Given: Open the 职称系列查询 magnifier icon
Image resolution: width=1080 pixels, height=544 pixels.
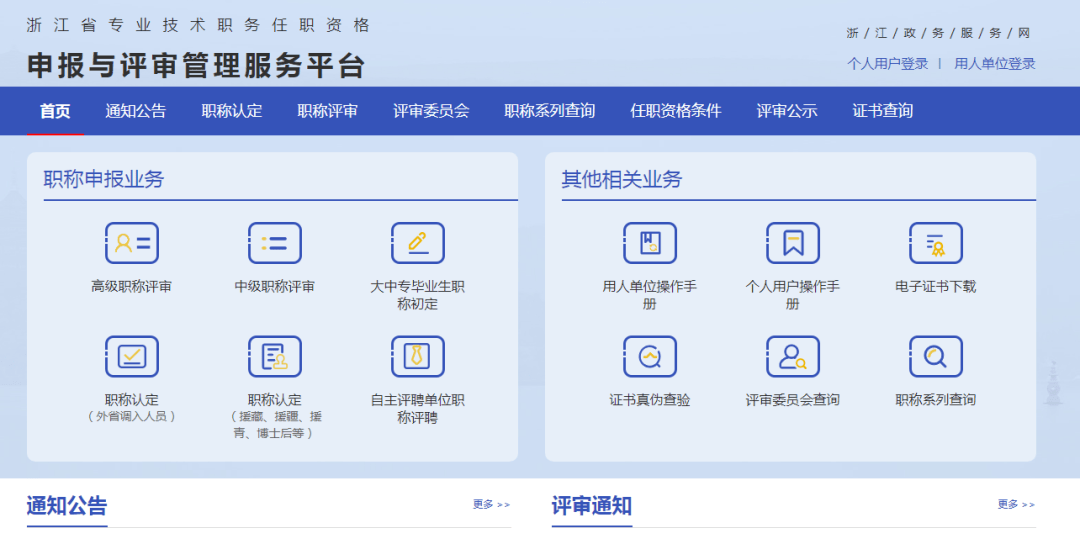Looking at the screenshot, I should 935,357.
